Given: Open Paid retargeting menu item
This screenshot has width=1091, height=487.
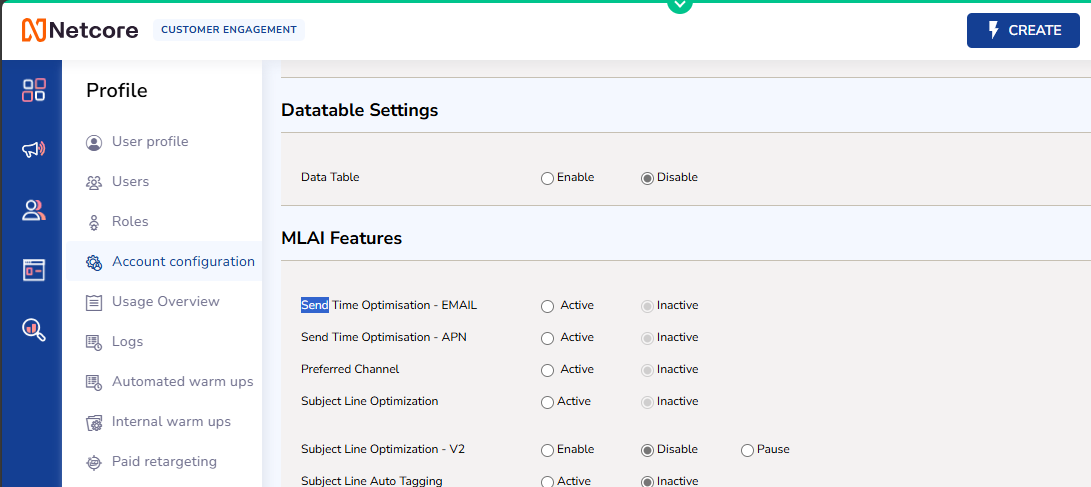Looking at the screenshot, I should coord(164,461).
